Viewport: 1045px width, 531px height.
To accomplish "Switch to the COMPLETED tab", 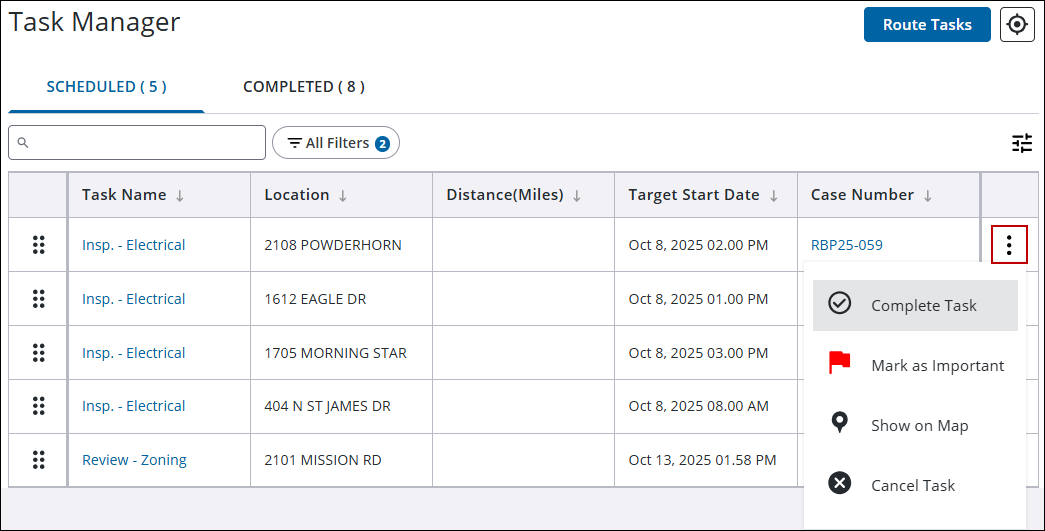I will coord(303,87).
